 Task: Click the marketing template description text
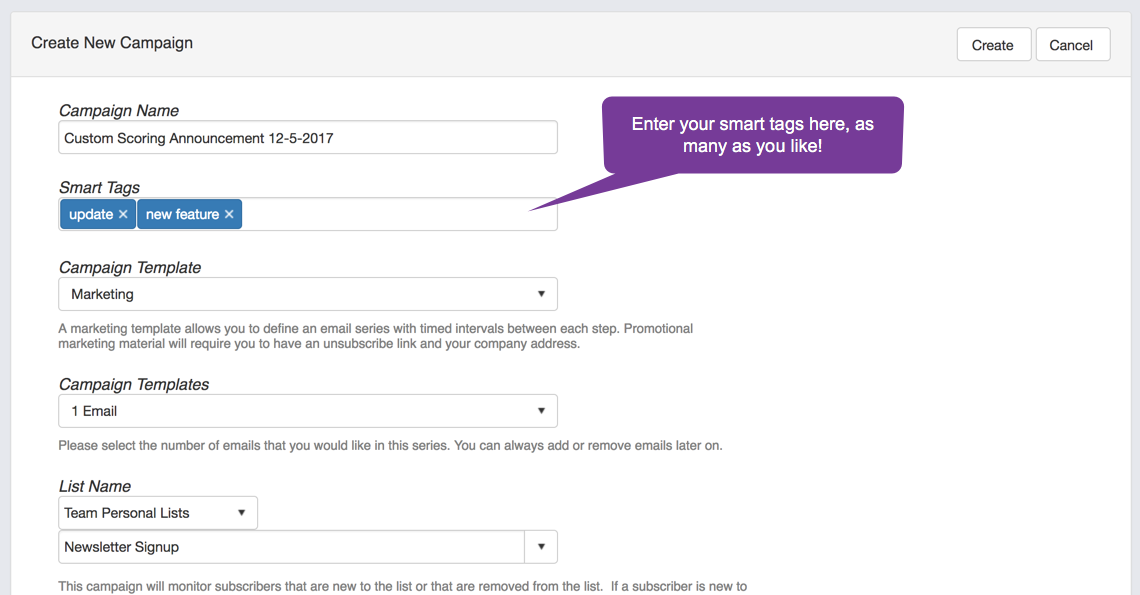tap(375, 336)
